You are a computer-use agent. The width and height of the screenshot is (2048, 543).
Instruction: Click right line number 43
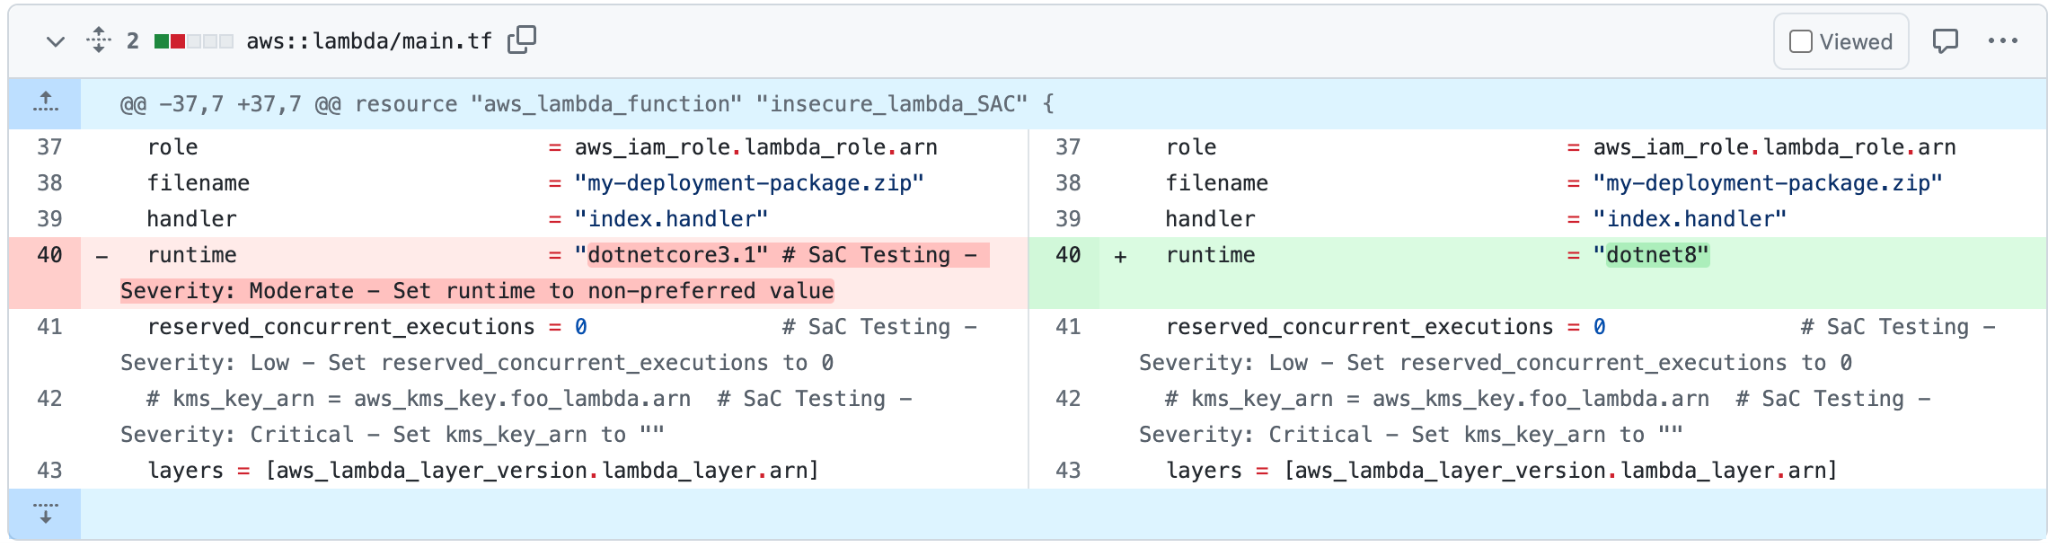(x=1067, y=470)
